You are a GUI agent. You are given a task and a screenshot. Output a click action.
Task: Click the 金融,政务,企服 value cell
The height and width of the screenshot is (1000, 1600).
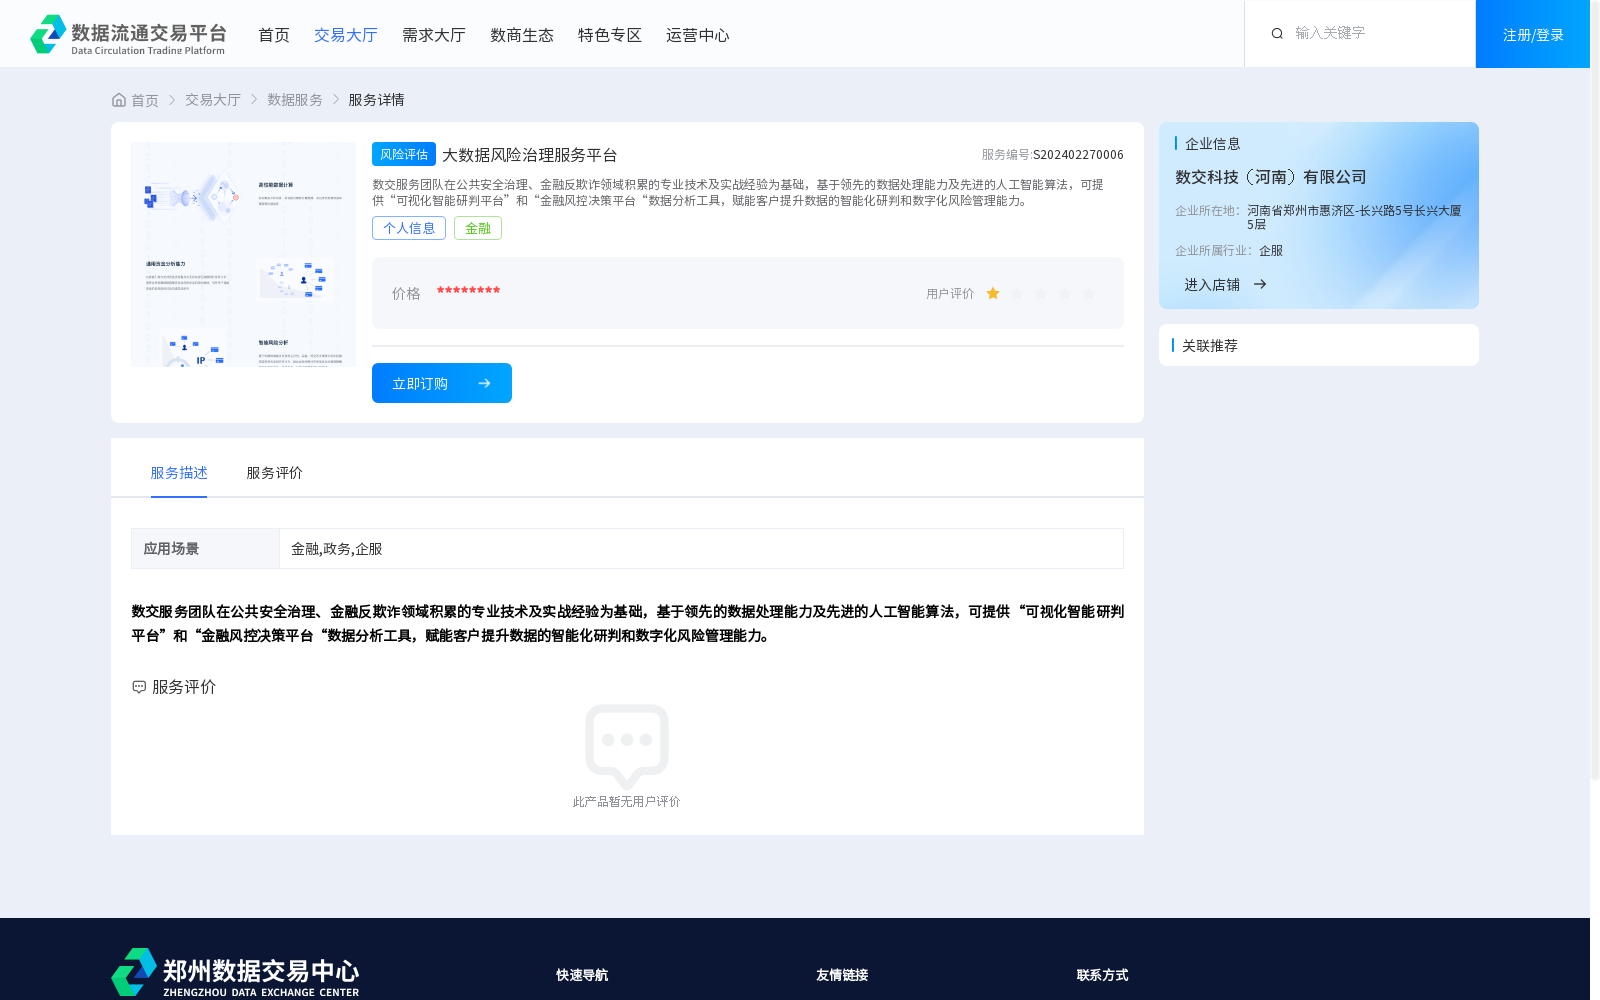[x=701, y=548]
